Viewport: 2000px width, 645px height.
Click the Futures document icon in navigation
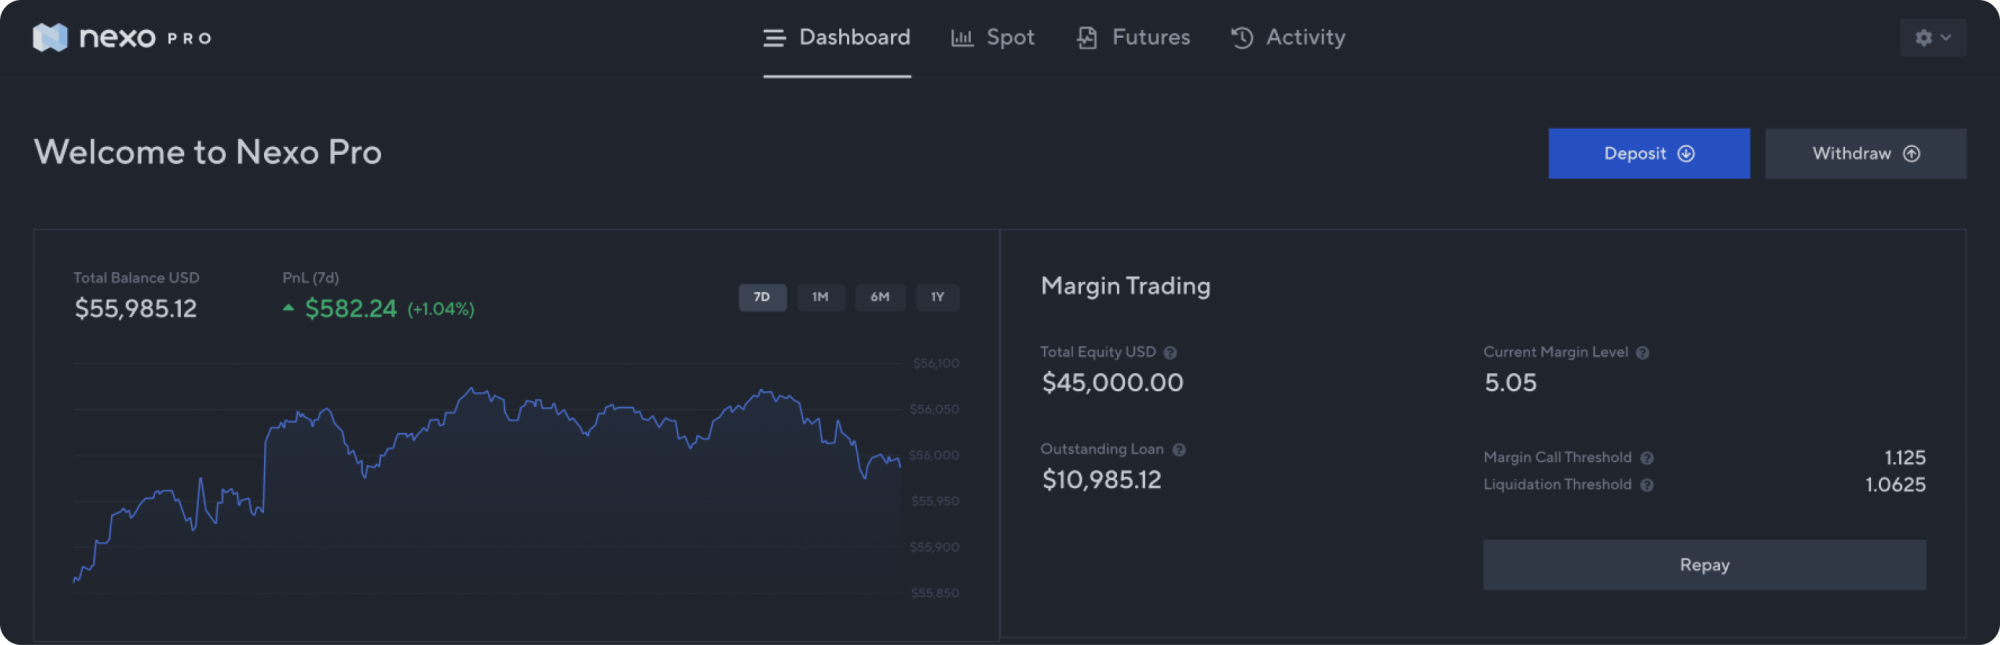1087,38
